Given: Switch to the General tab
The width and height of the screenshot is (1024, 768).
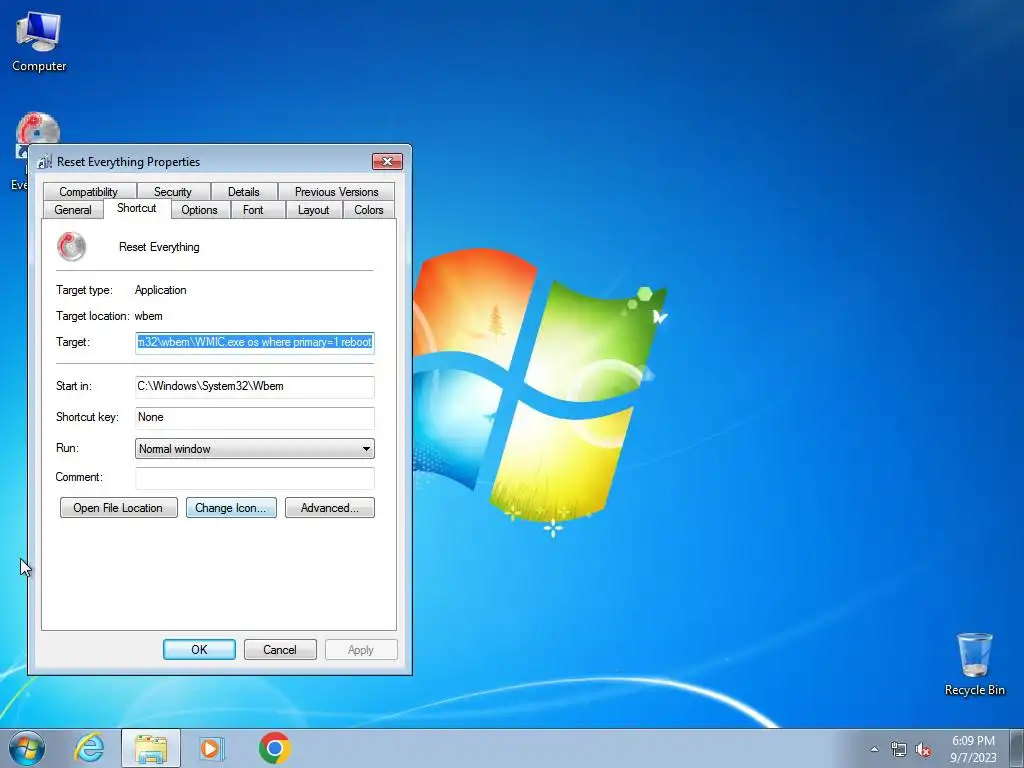Looking at the screenshot, I should click(73, 210).
